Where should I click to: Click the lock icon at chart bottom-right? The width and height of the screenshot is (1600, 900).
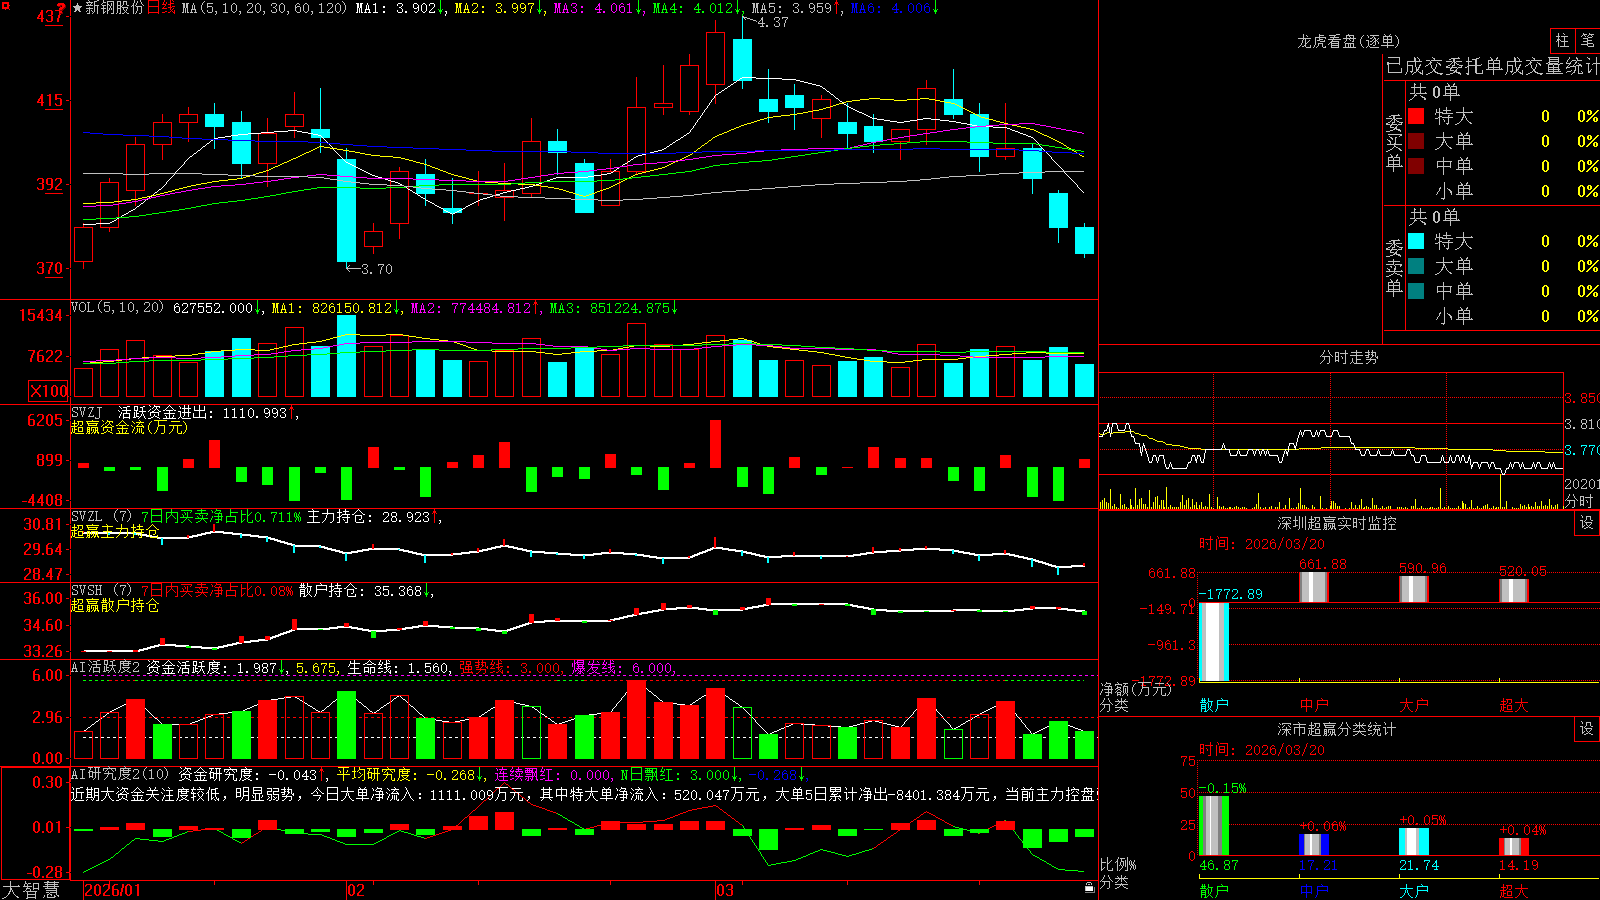[x=1089, y=888]
